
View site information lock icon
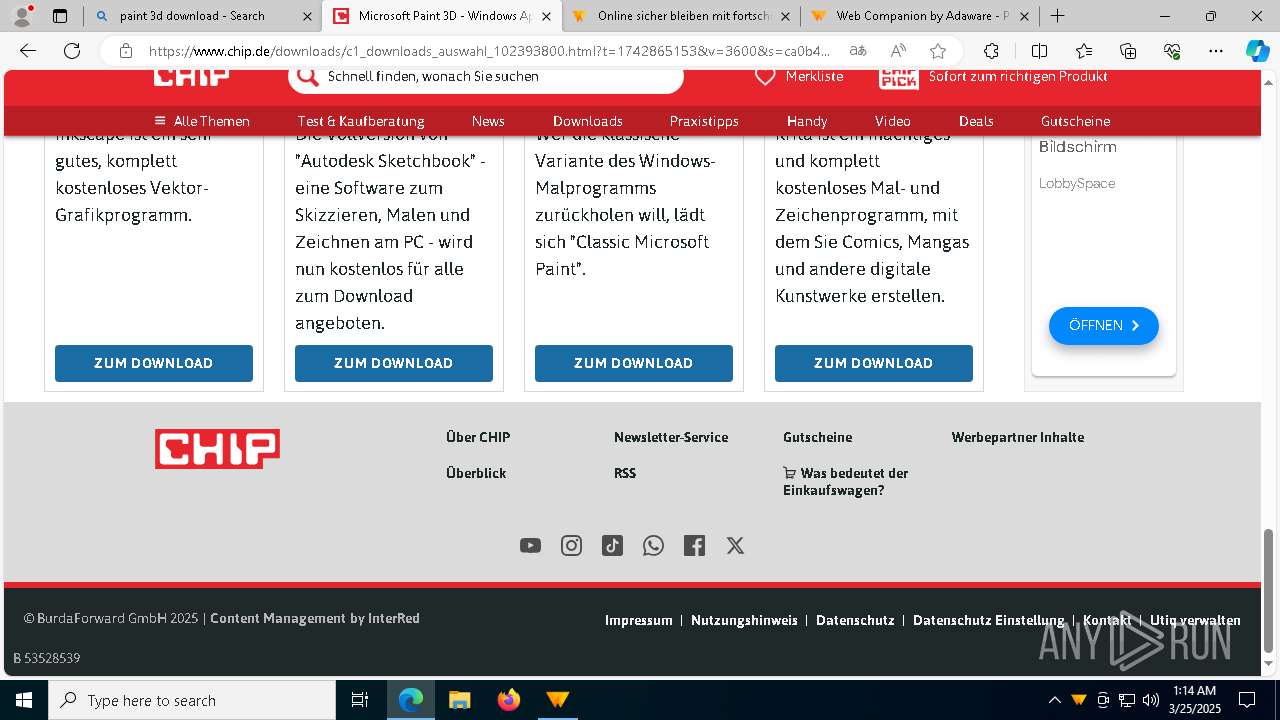pos(125,51)
